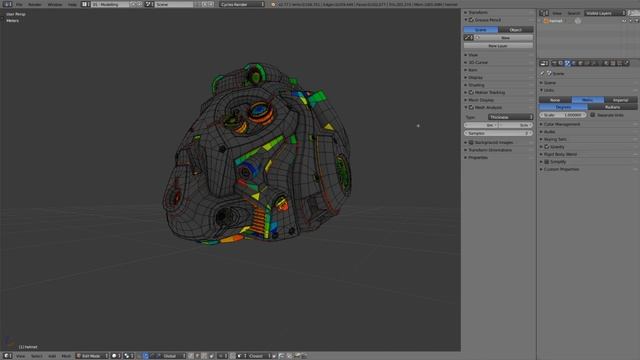The width and height of the screenshot is (640, 360).
Task: Click the Mesh Analysis minimum value field
Action: point(481,125)
